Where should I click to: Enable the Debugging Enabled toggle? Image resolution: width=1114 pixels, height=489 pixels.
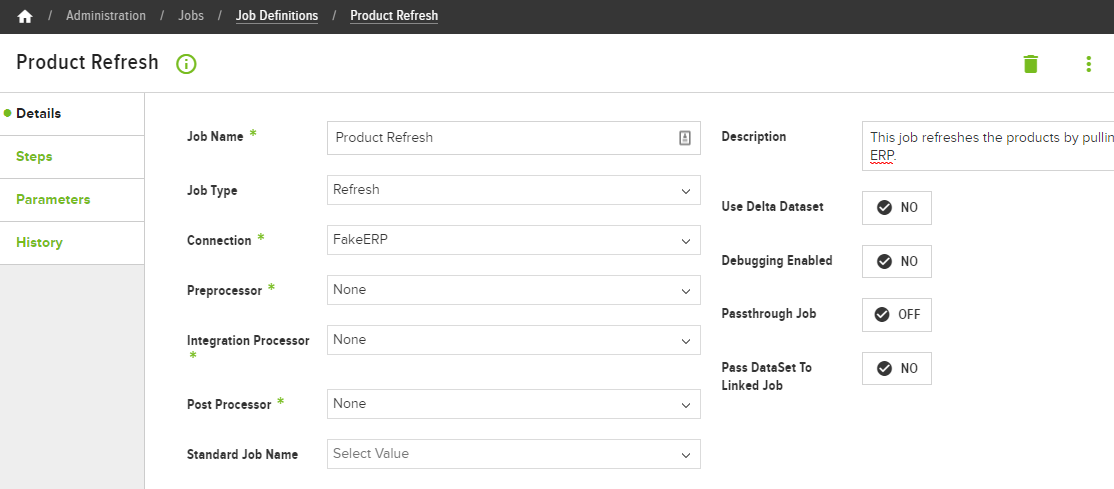click(897, 262)
